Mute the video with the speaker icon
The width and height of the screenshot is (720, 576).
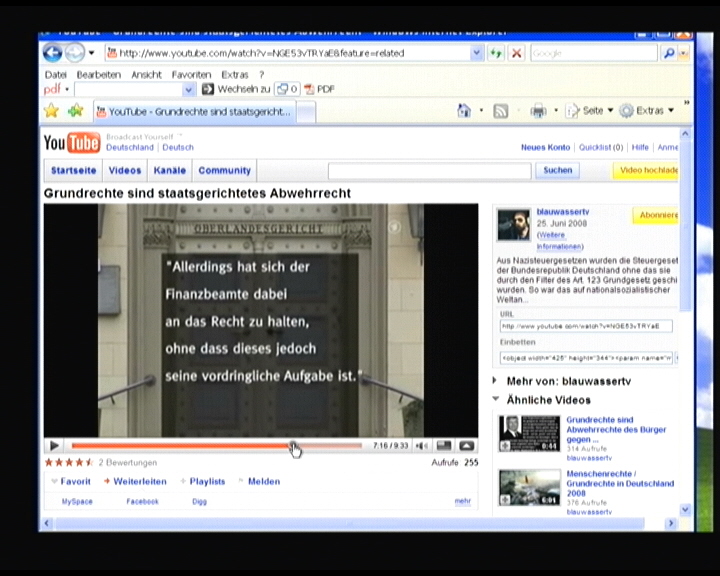422,446
